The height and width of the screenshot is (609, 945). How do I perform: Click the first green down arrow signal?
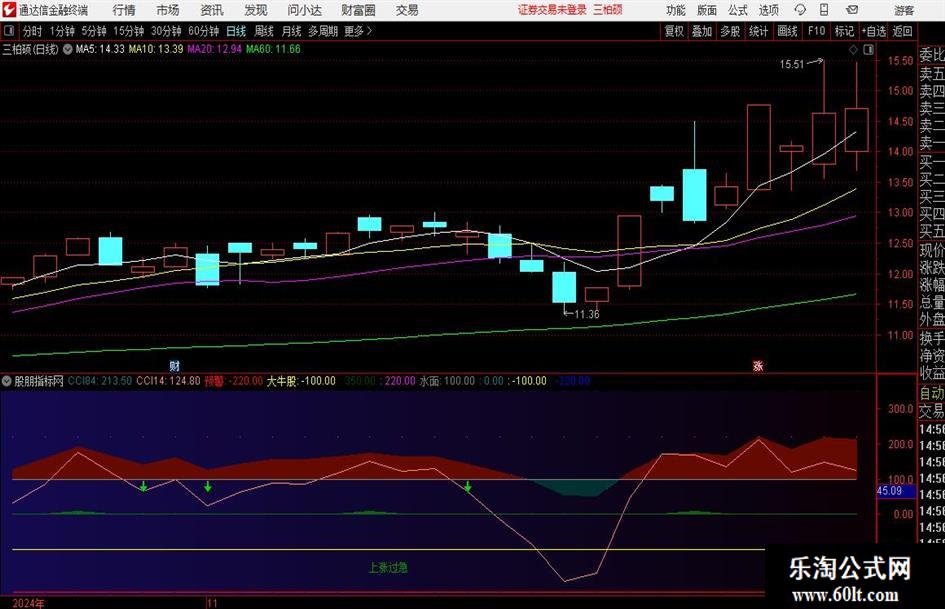coord(143,486)
